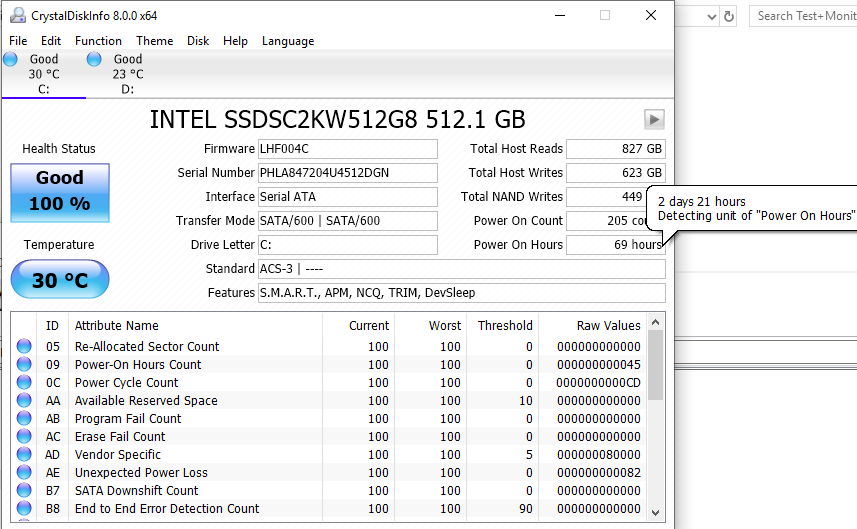Click raw value 0000000000CD

click(x=598, y=383)
